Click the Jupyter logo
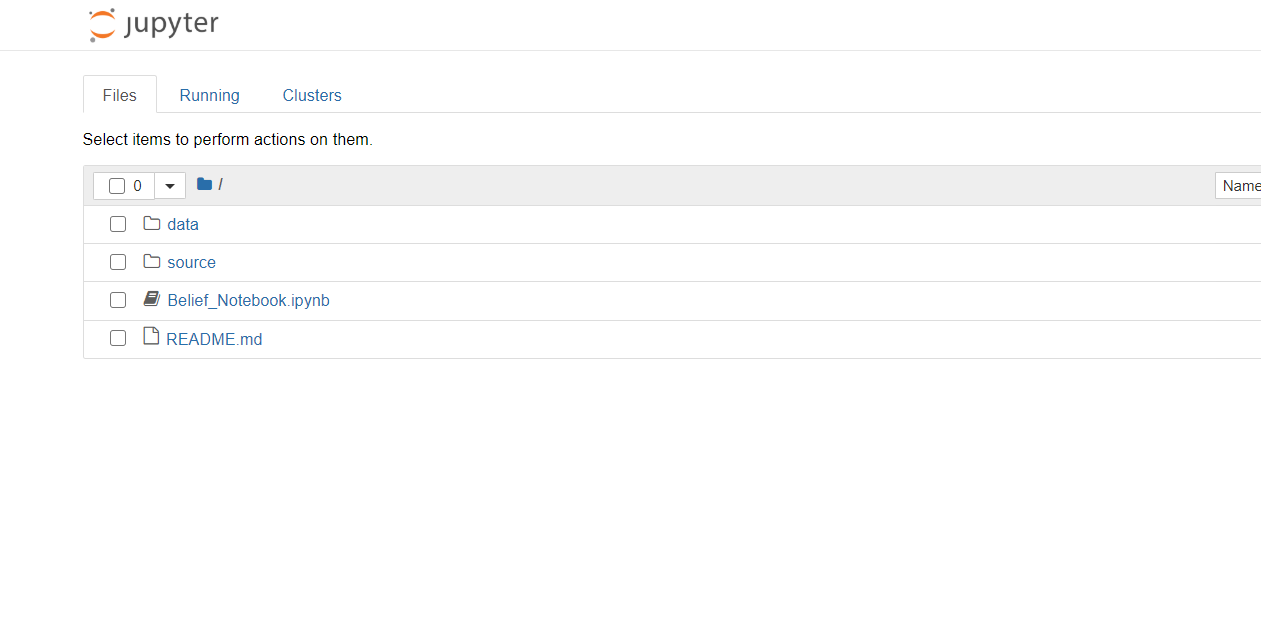This screenshot has width=1261, height=621. (152, 23)
